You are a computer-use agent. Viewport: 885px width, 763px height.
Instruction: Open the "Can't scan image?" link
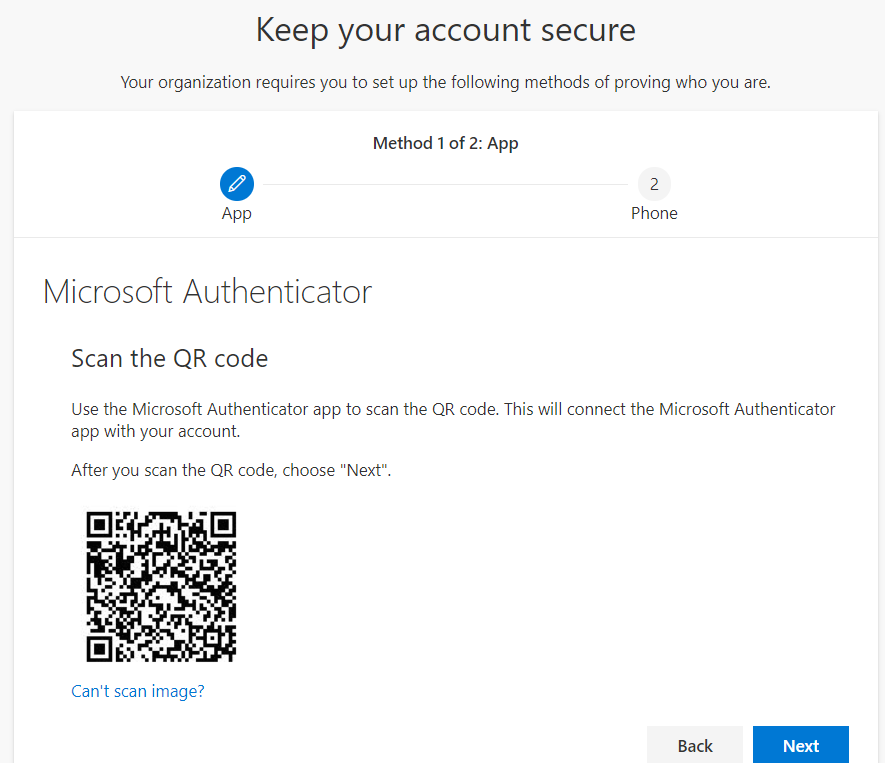point(138,691)
